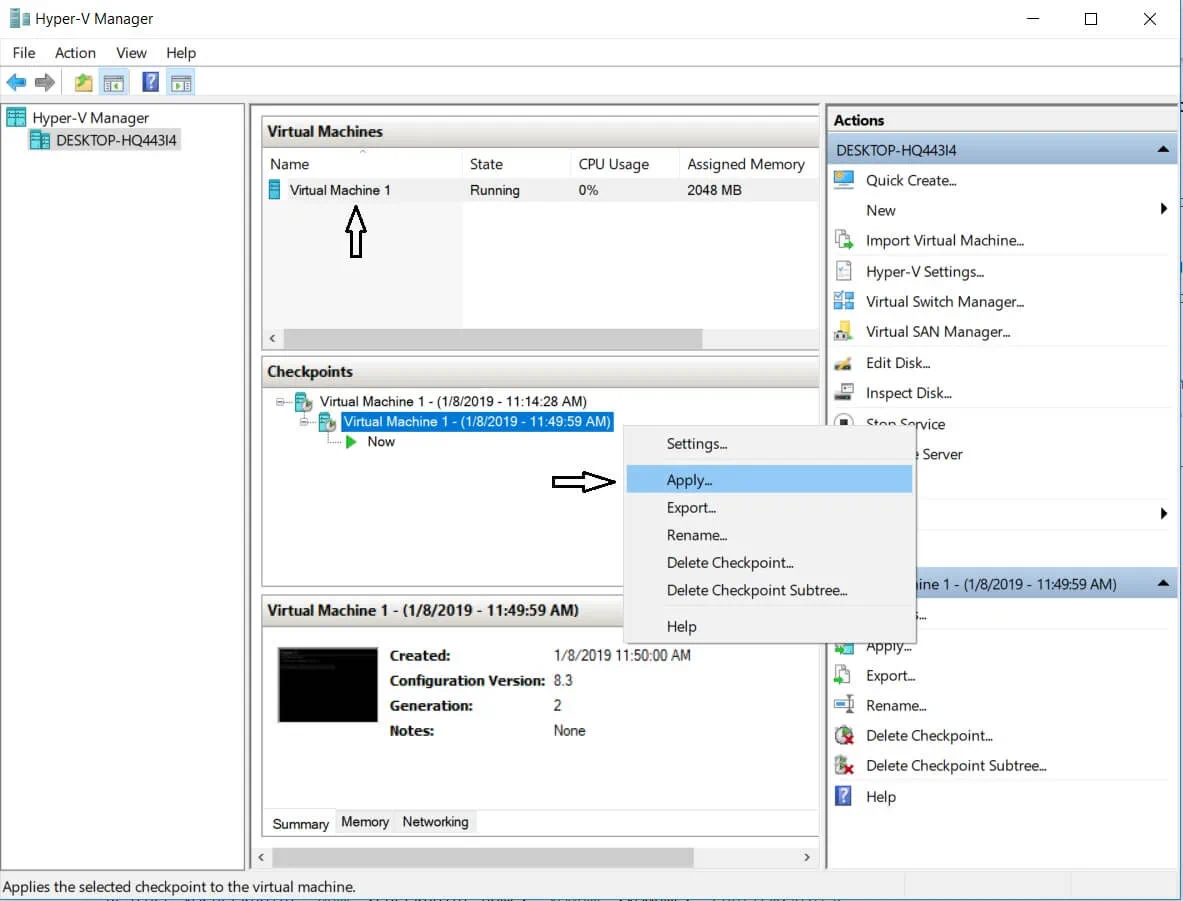The image size is (1183, 901).
Task: Click the Quick Create icon in Actions
Action: click(x=844, y=180)
